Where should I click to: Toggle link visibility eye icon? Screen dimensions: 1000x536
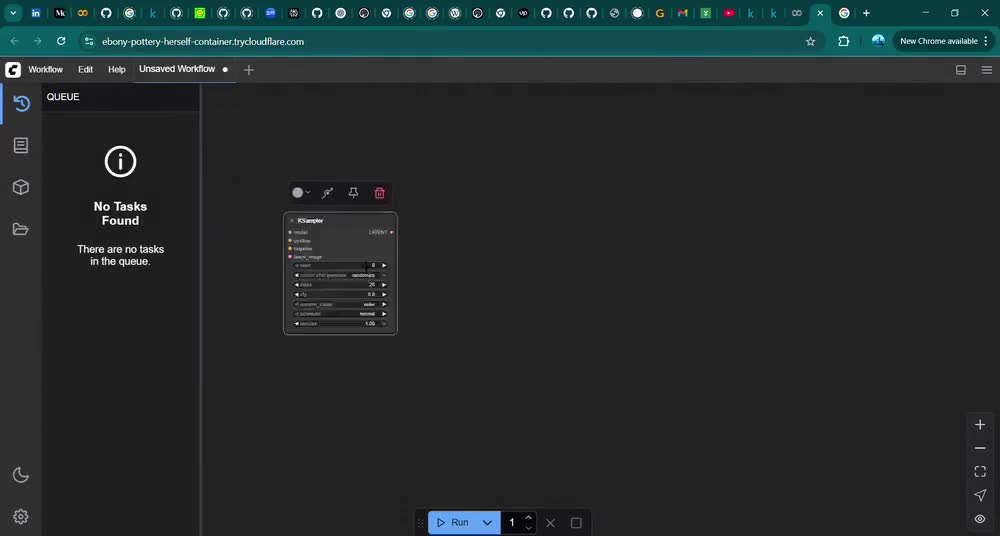point(980,519)
